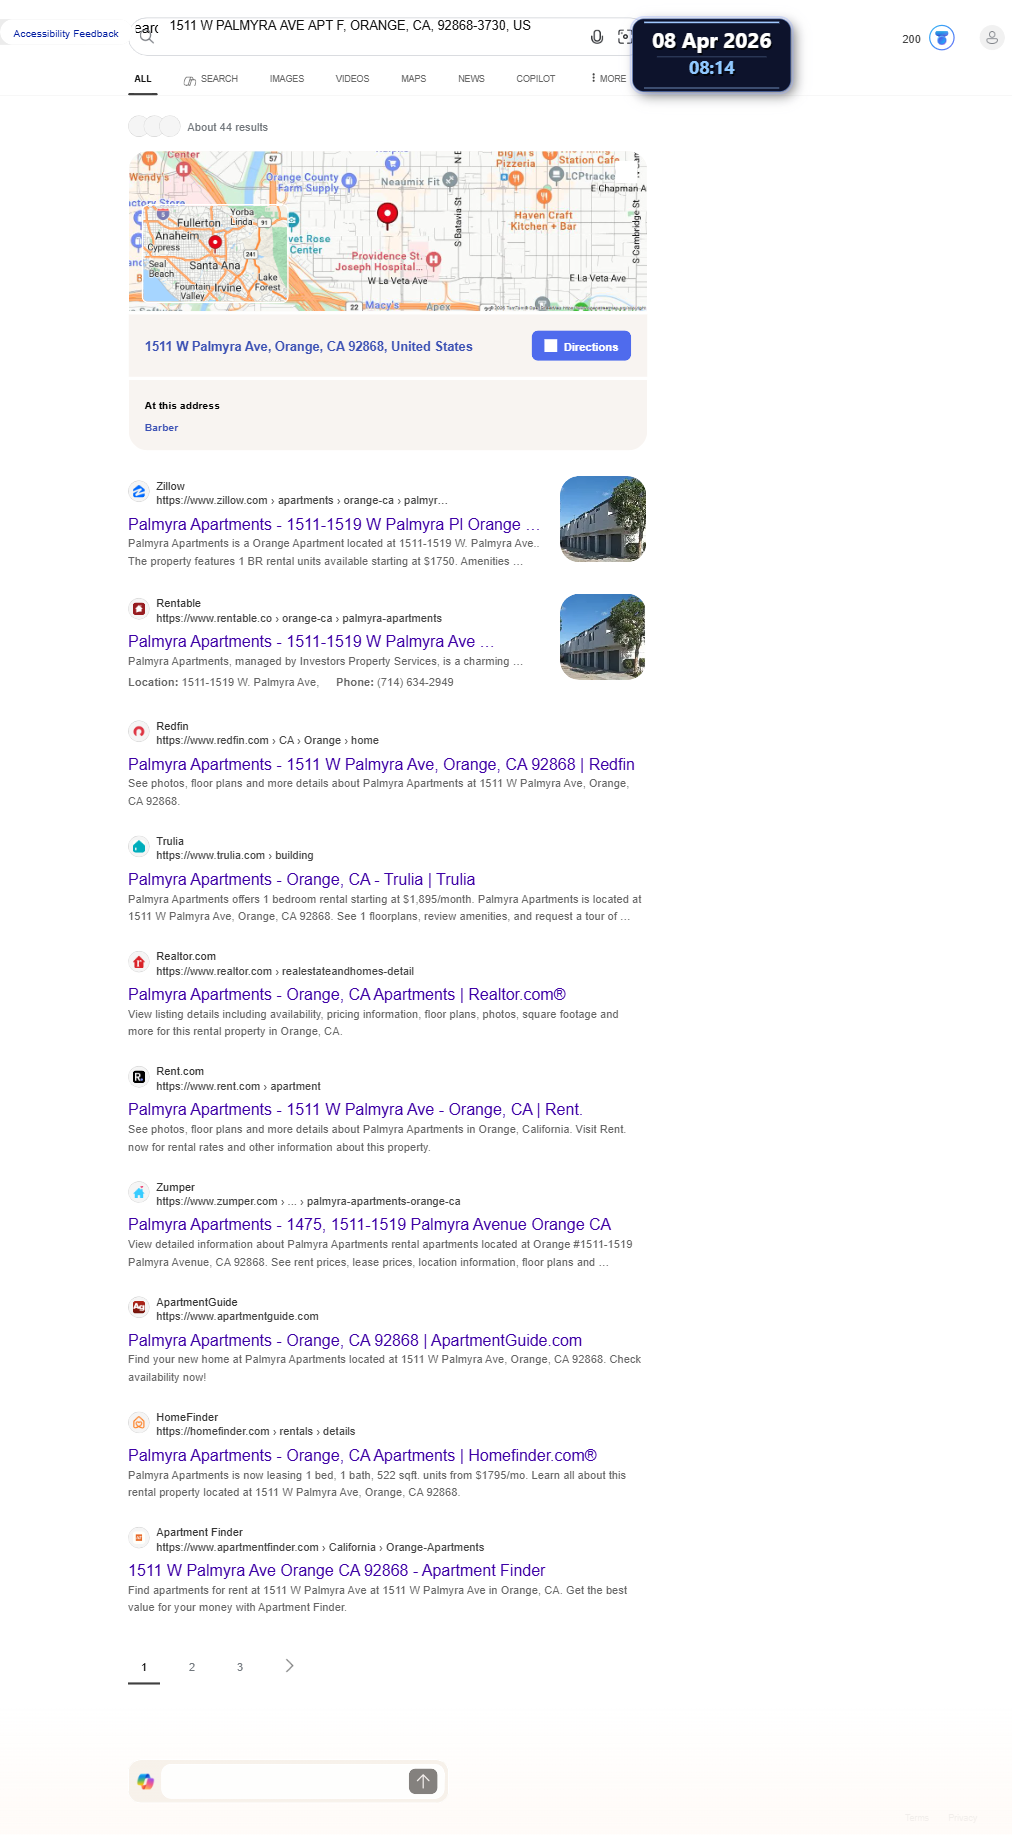
Task: Click the Apartment Finder favicon
Action: point(139,1538)
